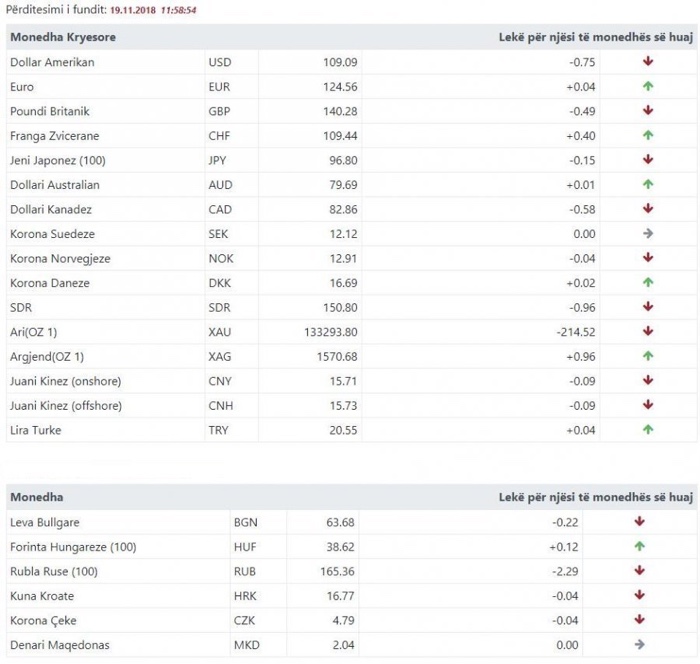
Task: Click the USD currency code cell
Action: pos(220,62)
